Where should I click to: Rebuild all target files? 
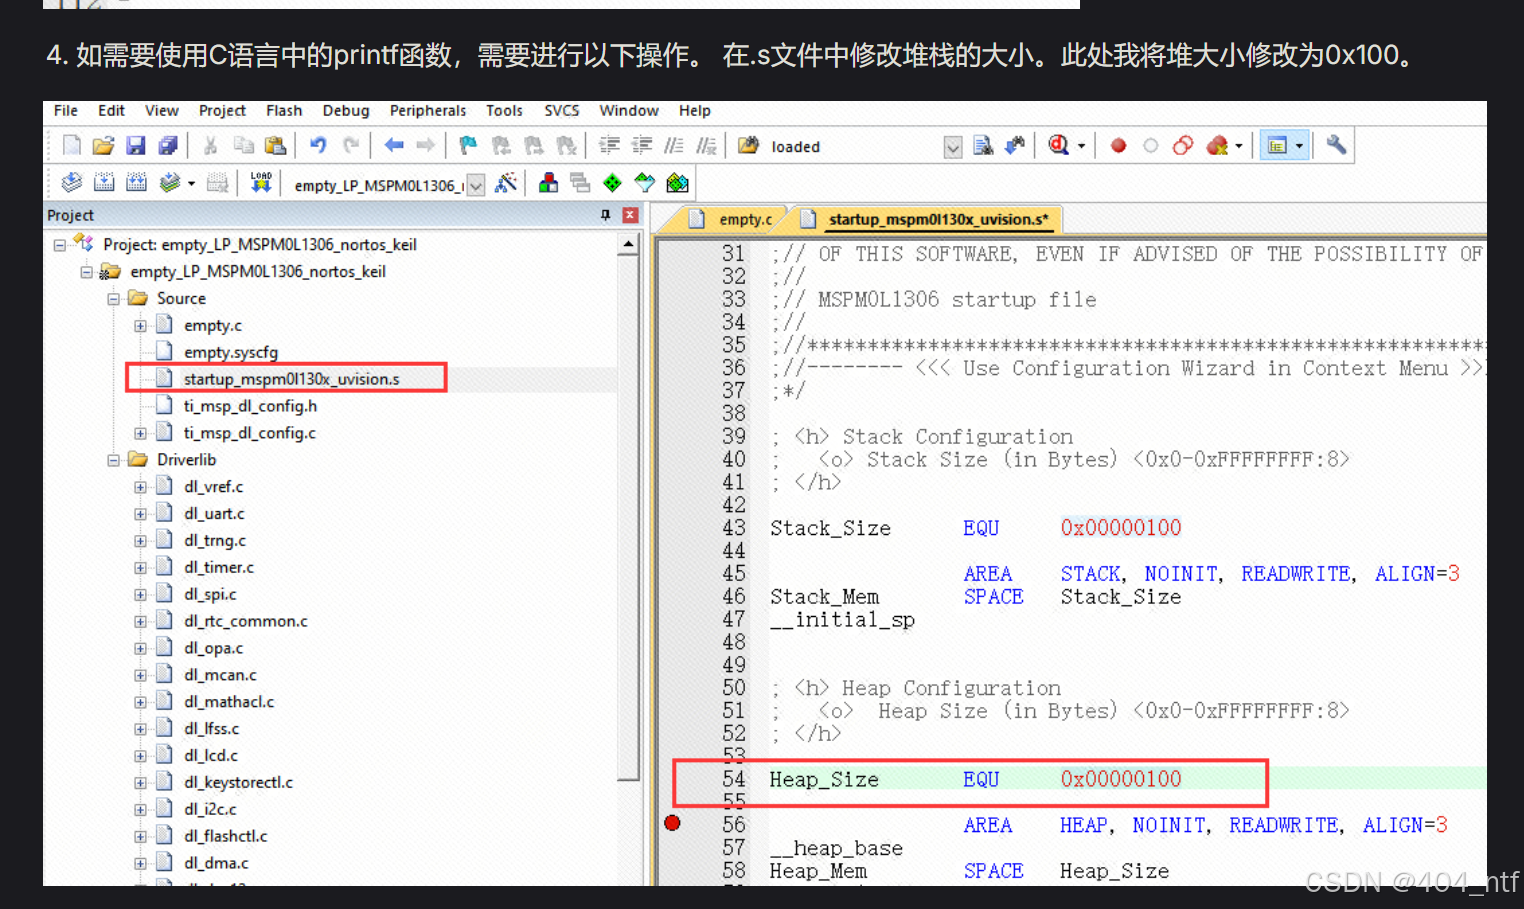pos(136,183)
